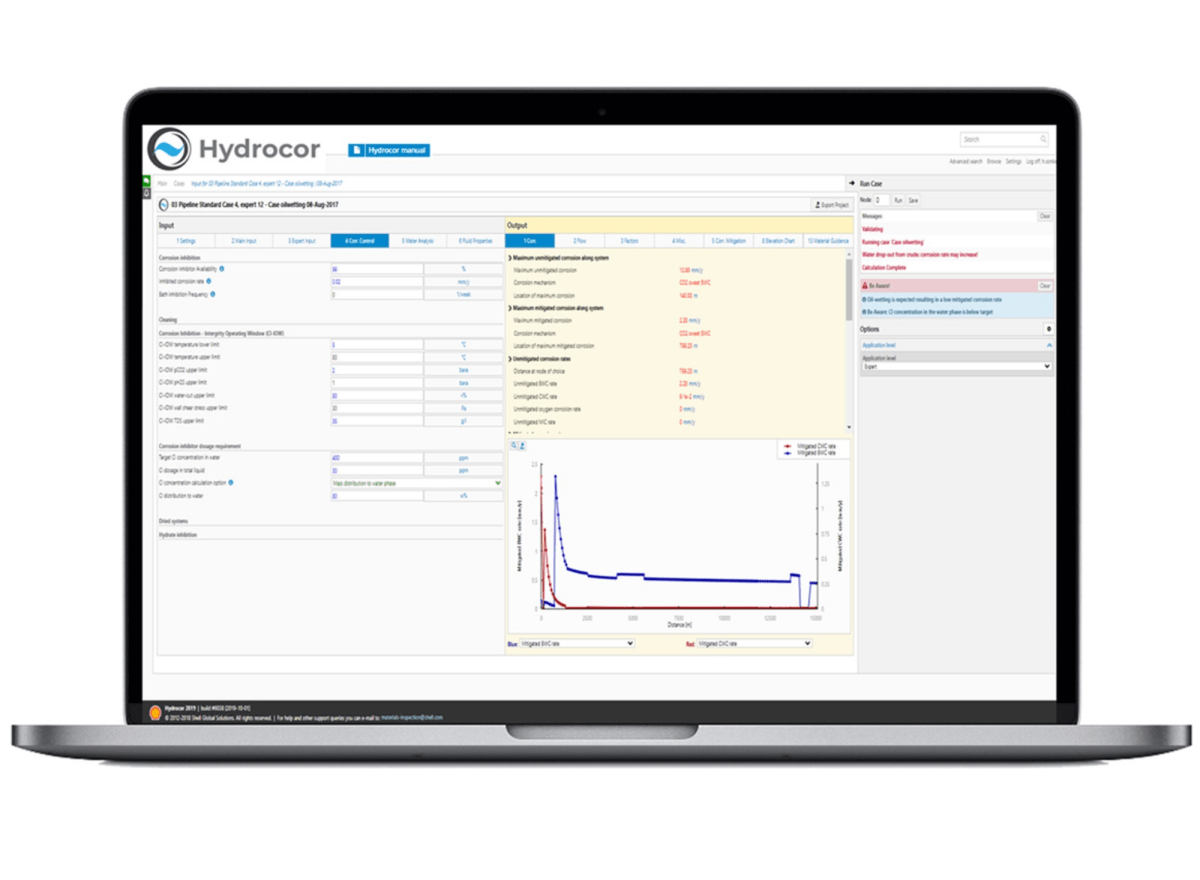The width and height of the screenshot is (1200, 880).
Task: Click the info icon beside Corrosion Inhibitor Availability
Action: [221, 269]
